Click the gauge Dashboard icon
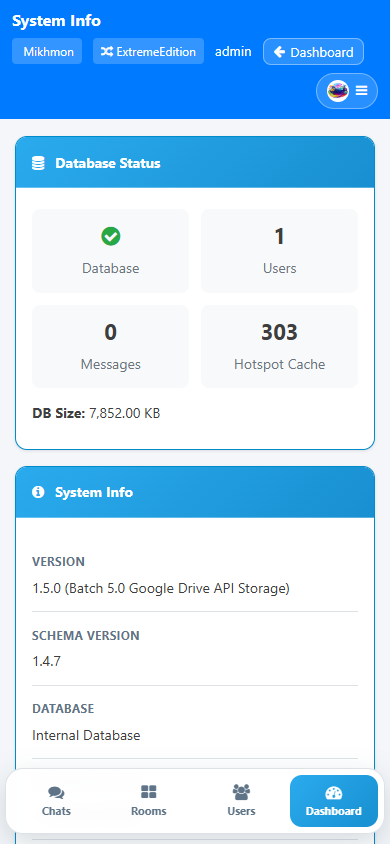 334,792
